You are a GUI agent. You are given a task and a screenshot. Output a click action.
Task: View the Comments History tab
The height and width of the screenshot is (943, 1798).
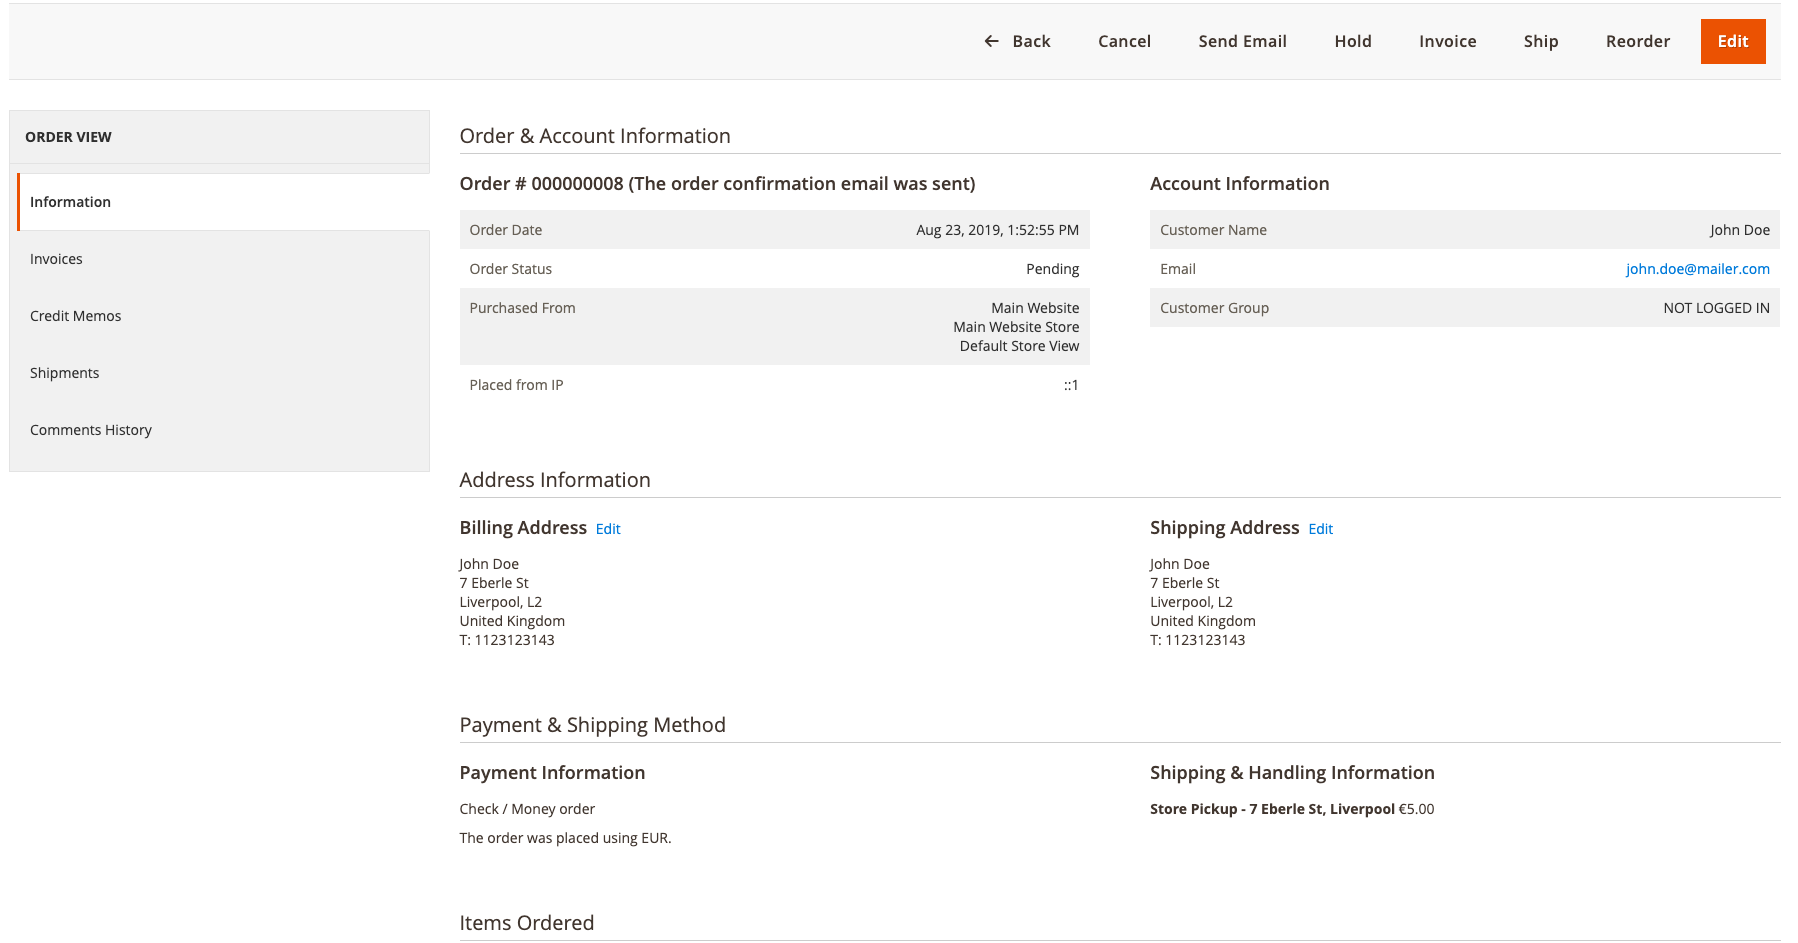pyautogui.click(x=90, y=430)
